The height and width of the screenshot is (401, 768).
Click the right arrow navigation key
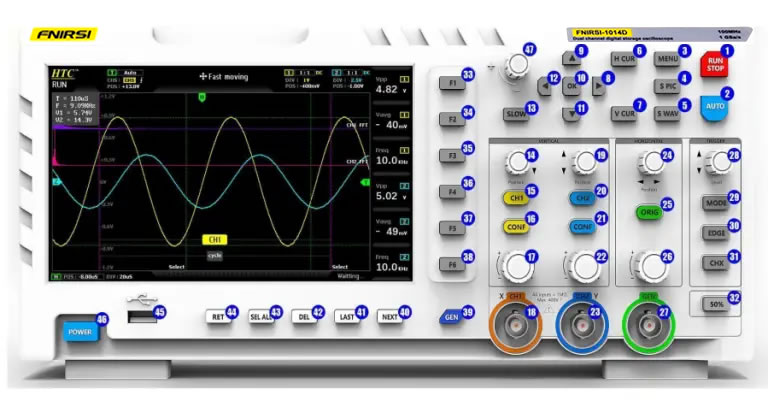tap(598, 87)
